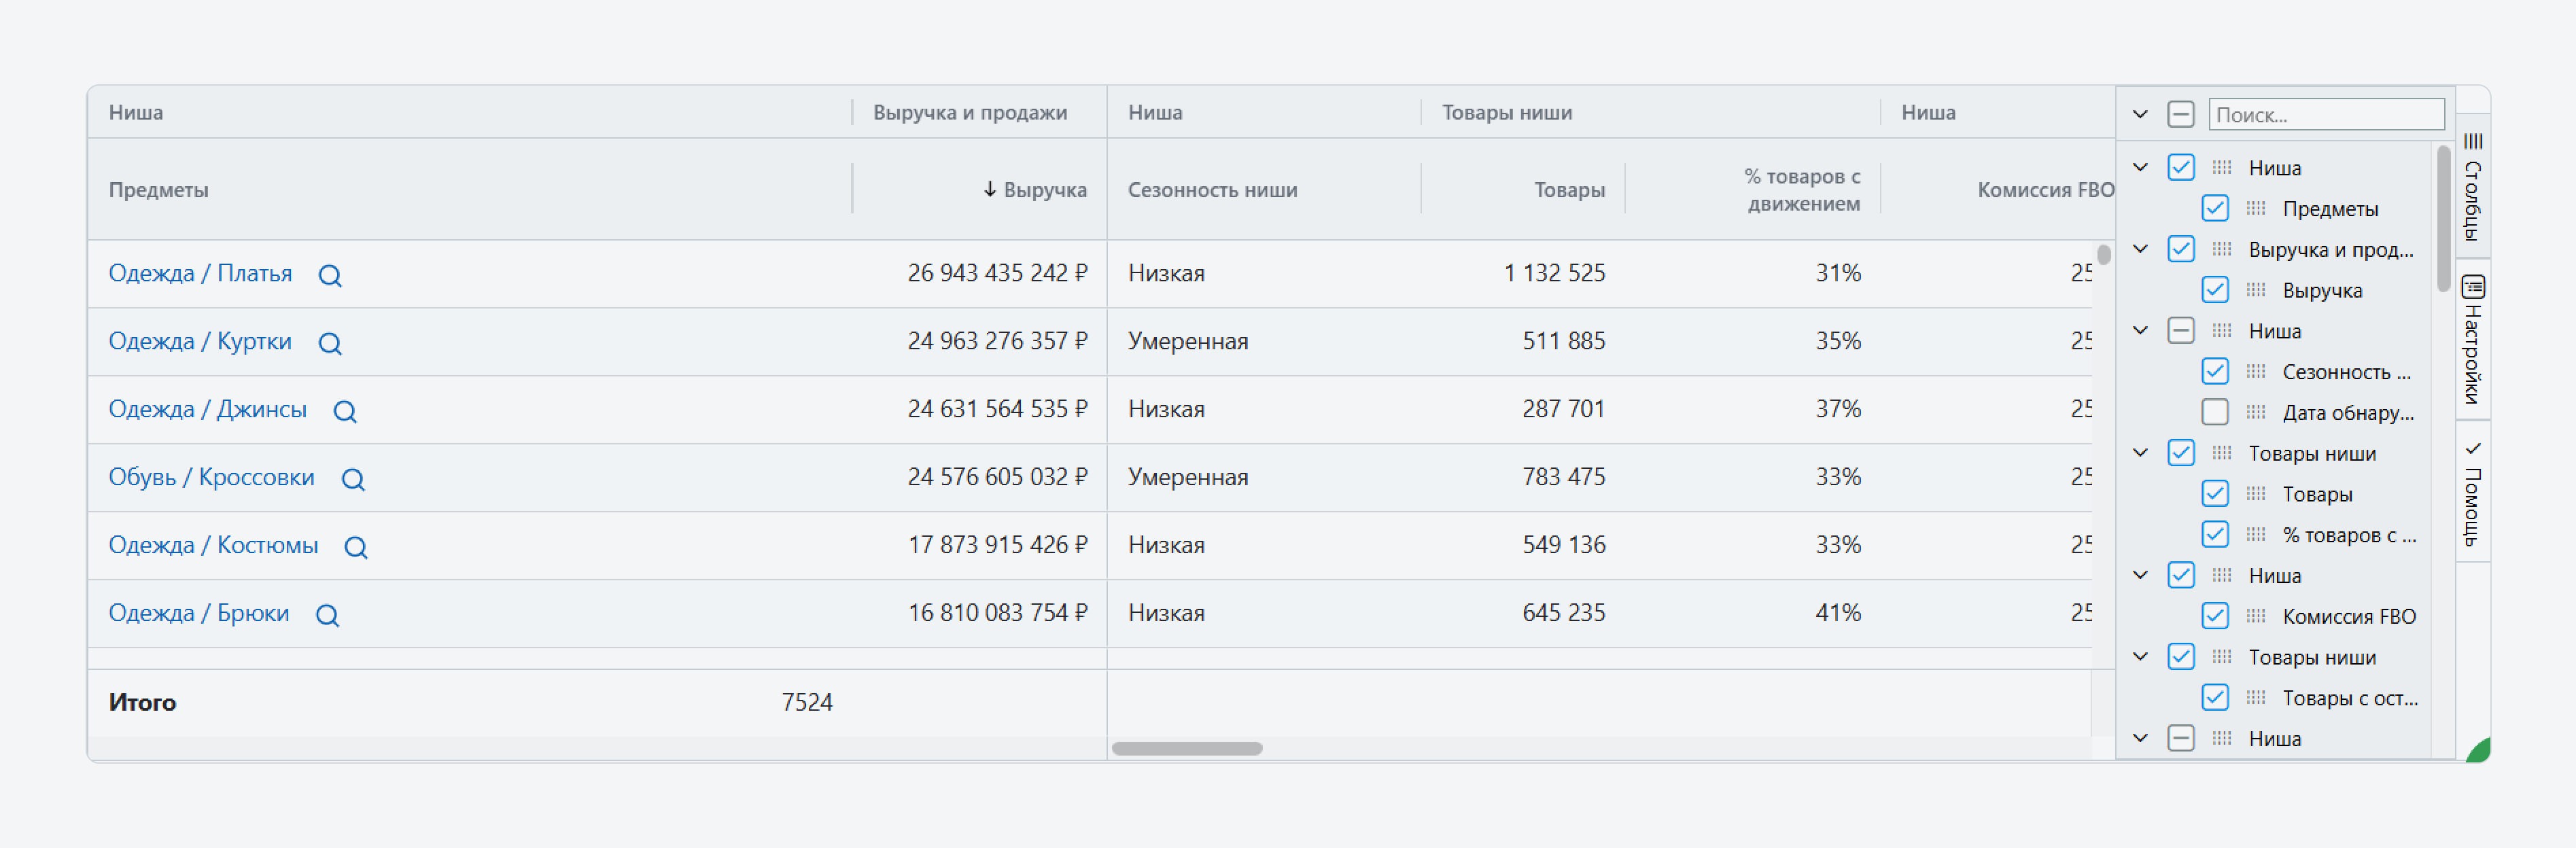Open search icon next to Одежда / Брюки
This screenshot has width=2576, height=848.
pyautogui.click(x=327, y=615)
